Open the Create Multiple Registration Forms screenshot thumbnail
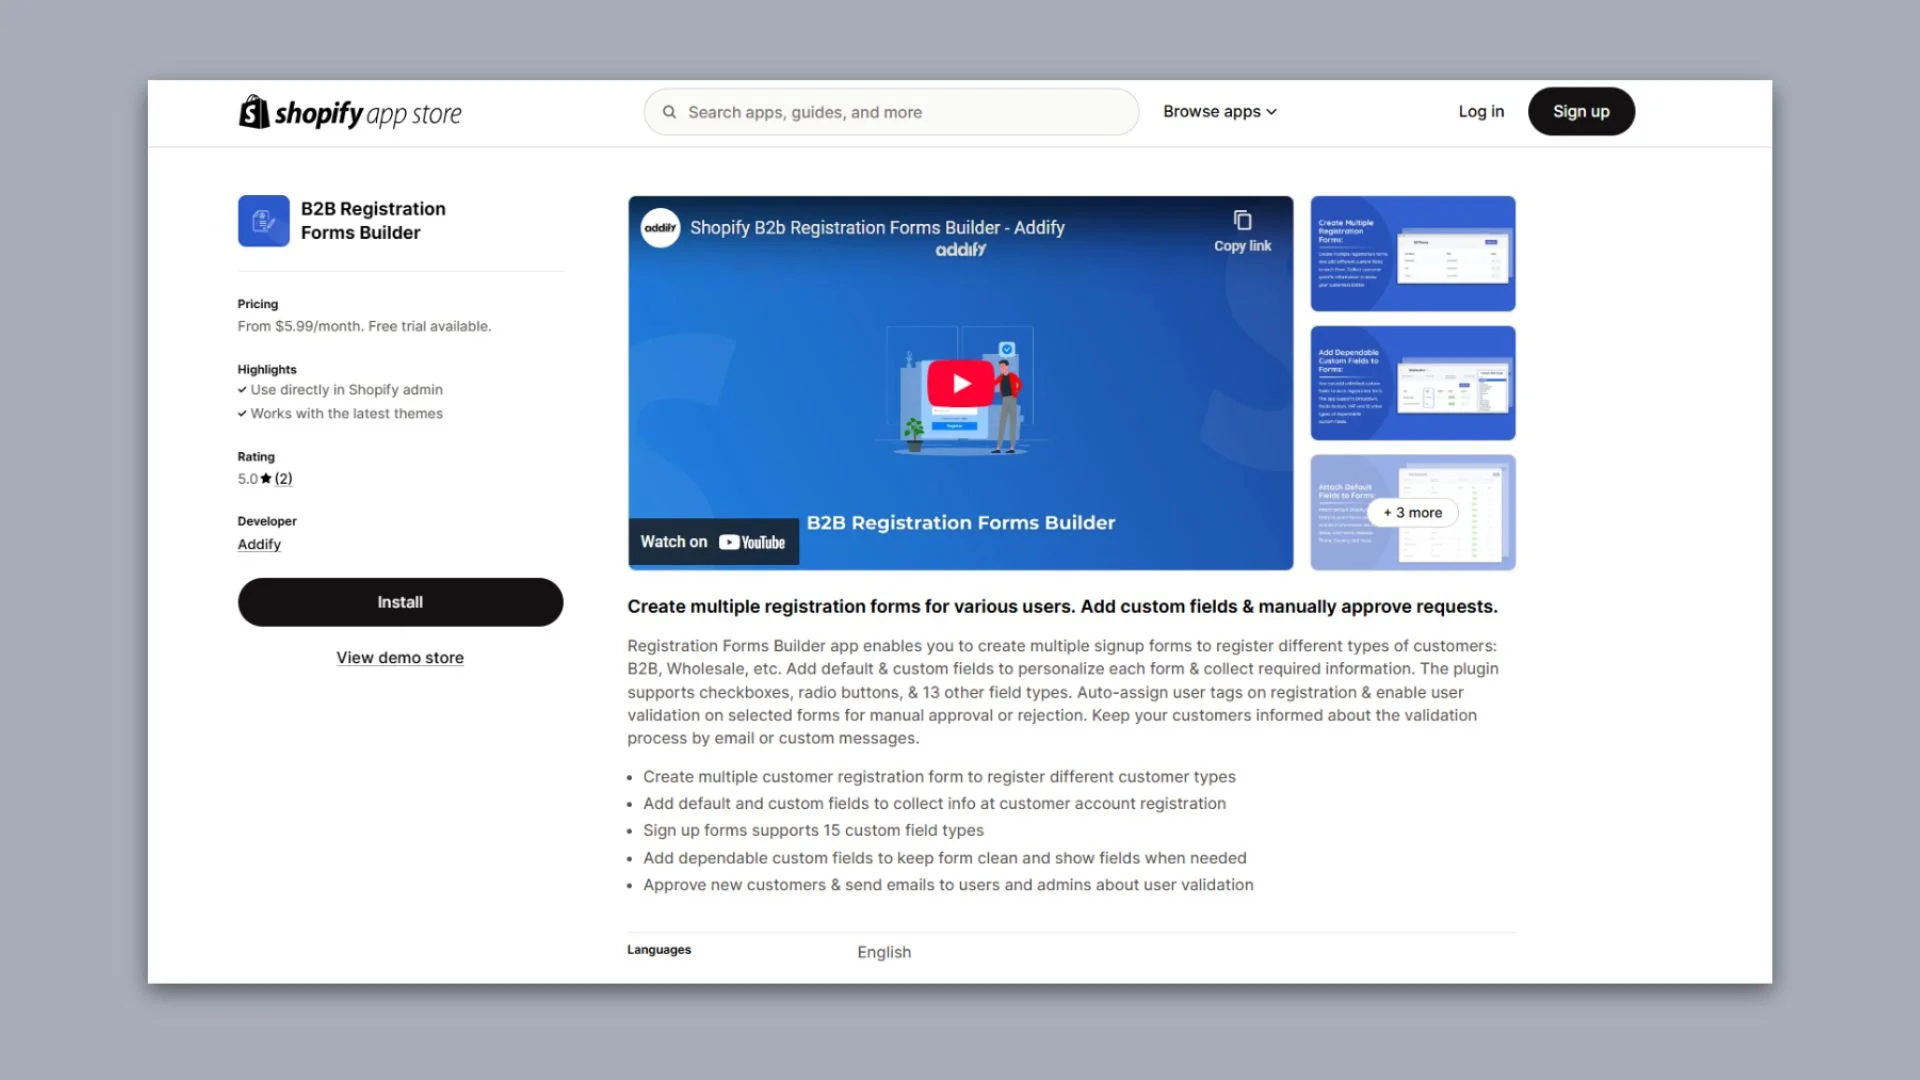 click(x=1412, y=254)
